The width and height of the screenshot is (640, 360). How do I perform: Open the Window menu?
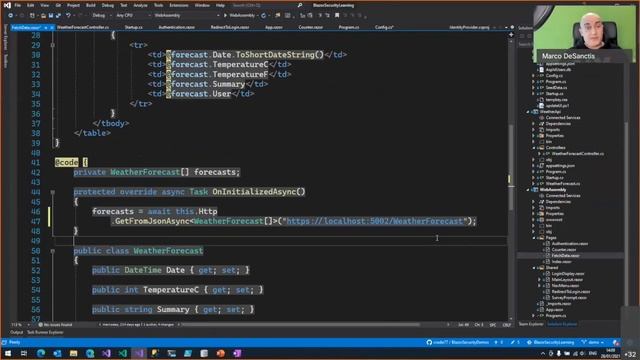click(x=202, y=5)
